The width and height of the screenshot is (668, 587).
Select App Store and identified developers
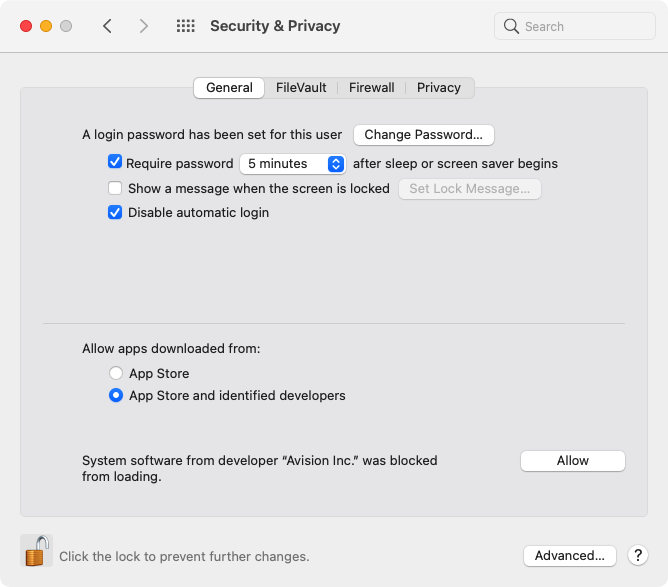116,395
